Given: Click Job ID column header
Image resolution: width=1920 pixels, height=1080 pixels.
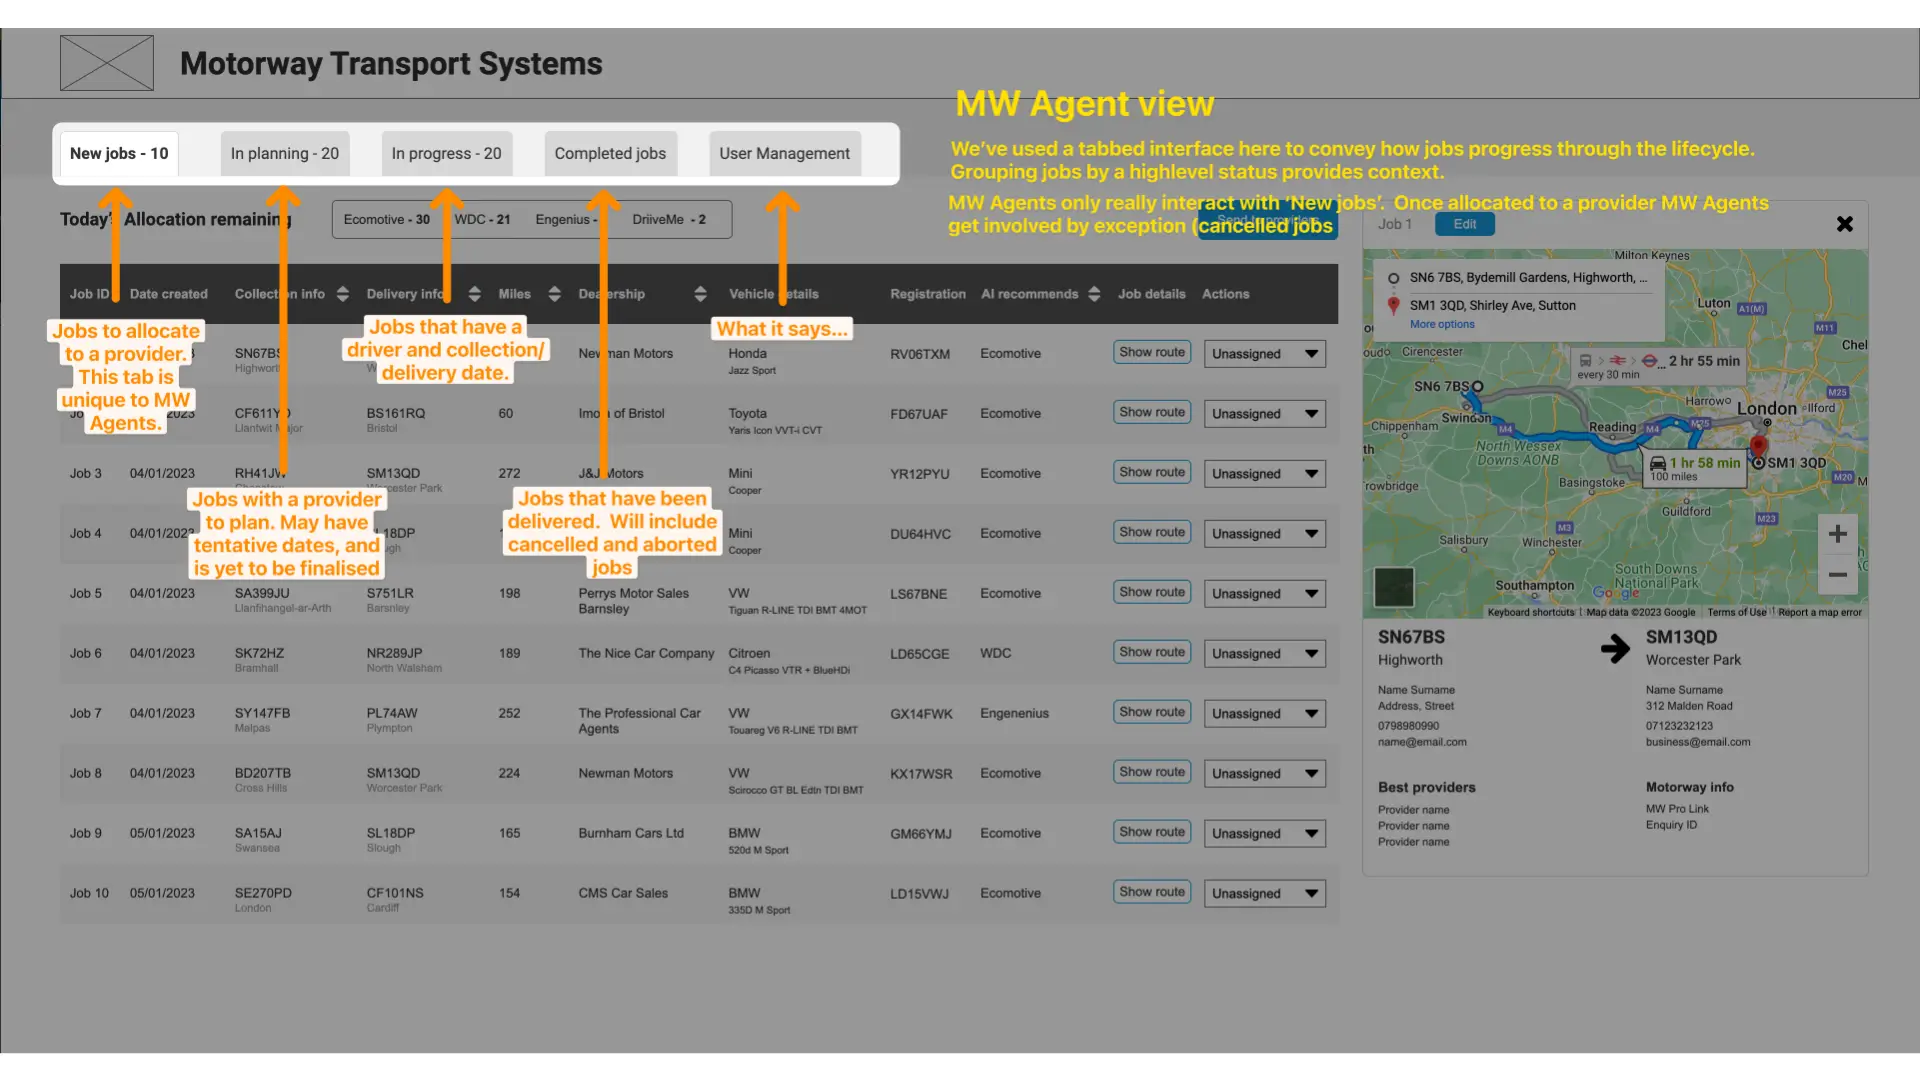Looking at the screenshot, I should (x=89, y=294).
